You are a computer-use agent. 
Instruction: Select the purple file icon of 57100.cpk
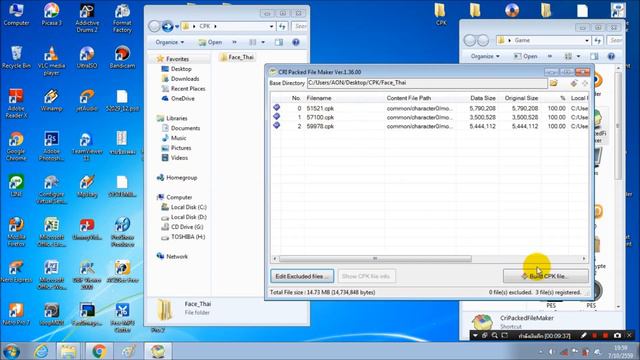[x=276, y=117]
